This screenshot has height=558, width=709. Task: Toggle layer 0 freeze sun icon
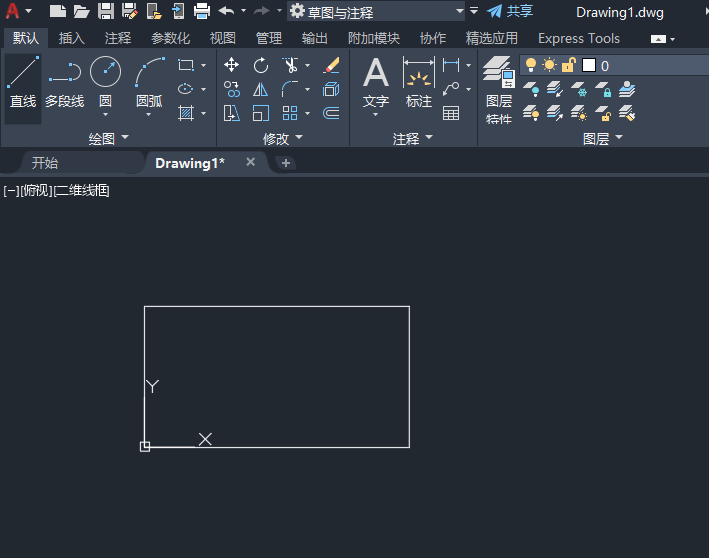click(549, 65)
